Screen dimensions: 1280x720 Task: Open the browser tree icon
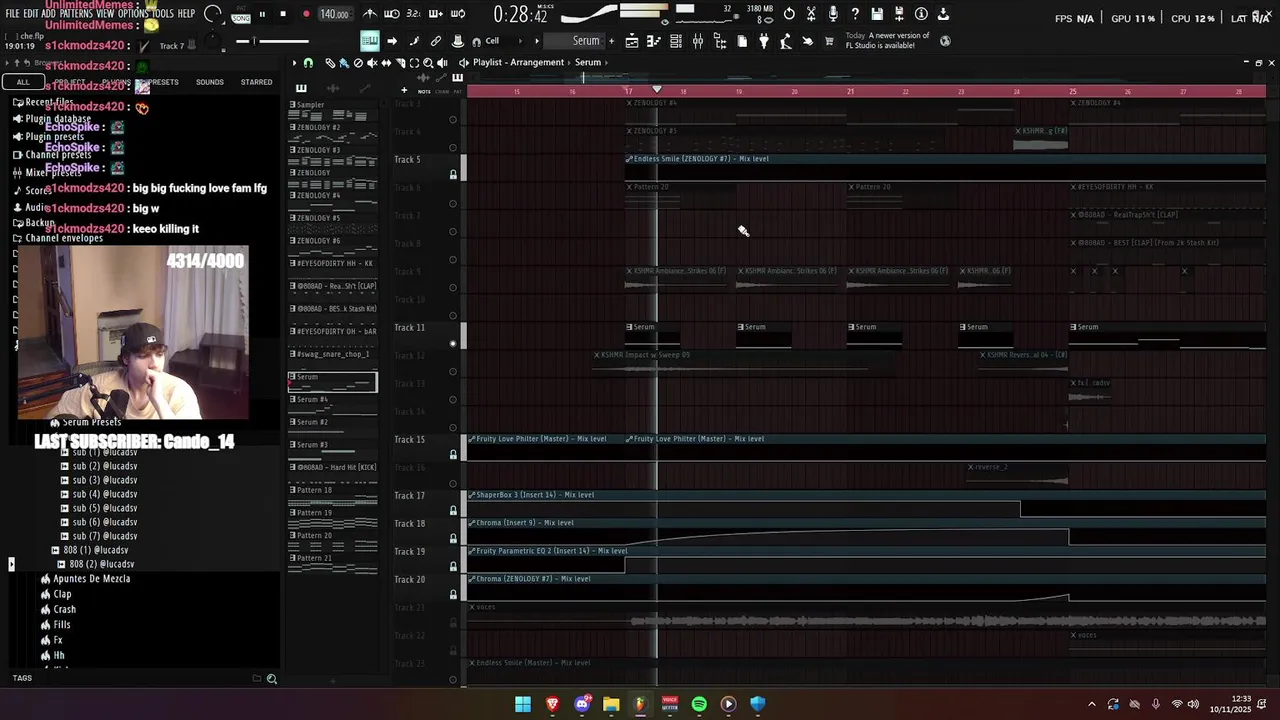[720, 41]
